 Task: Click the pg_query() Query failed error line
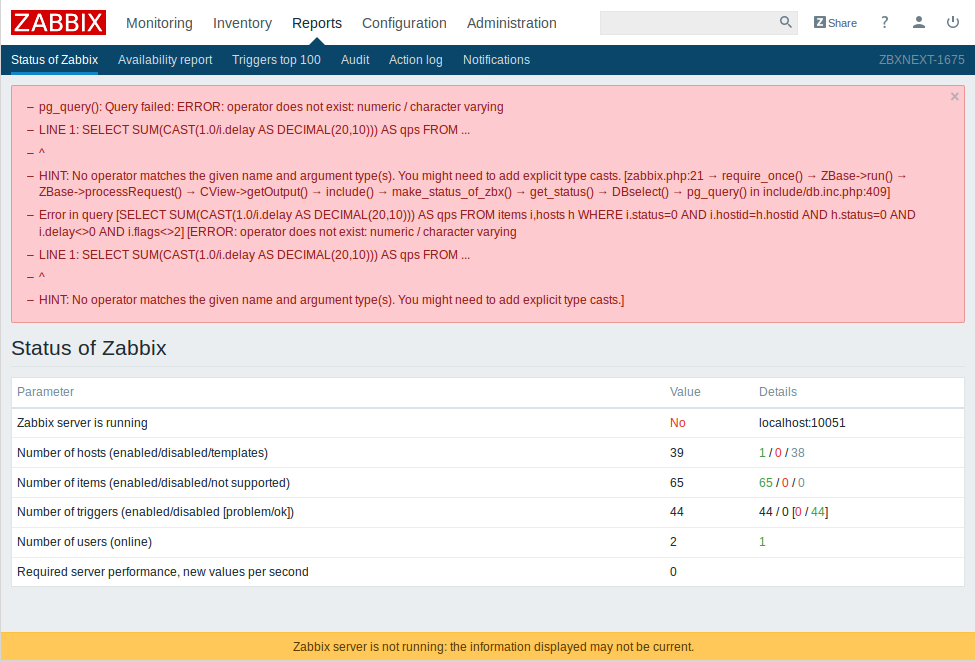pos(271,107)
